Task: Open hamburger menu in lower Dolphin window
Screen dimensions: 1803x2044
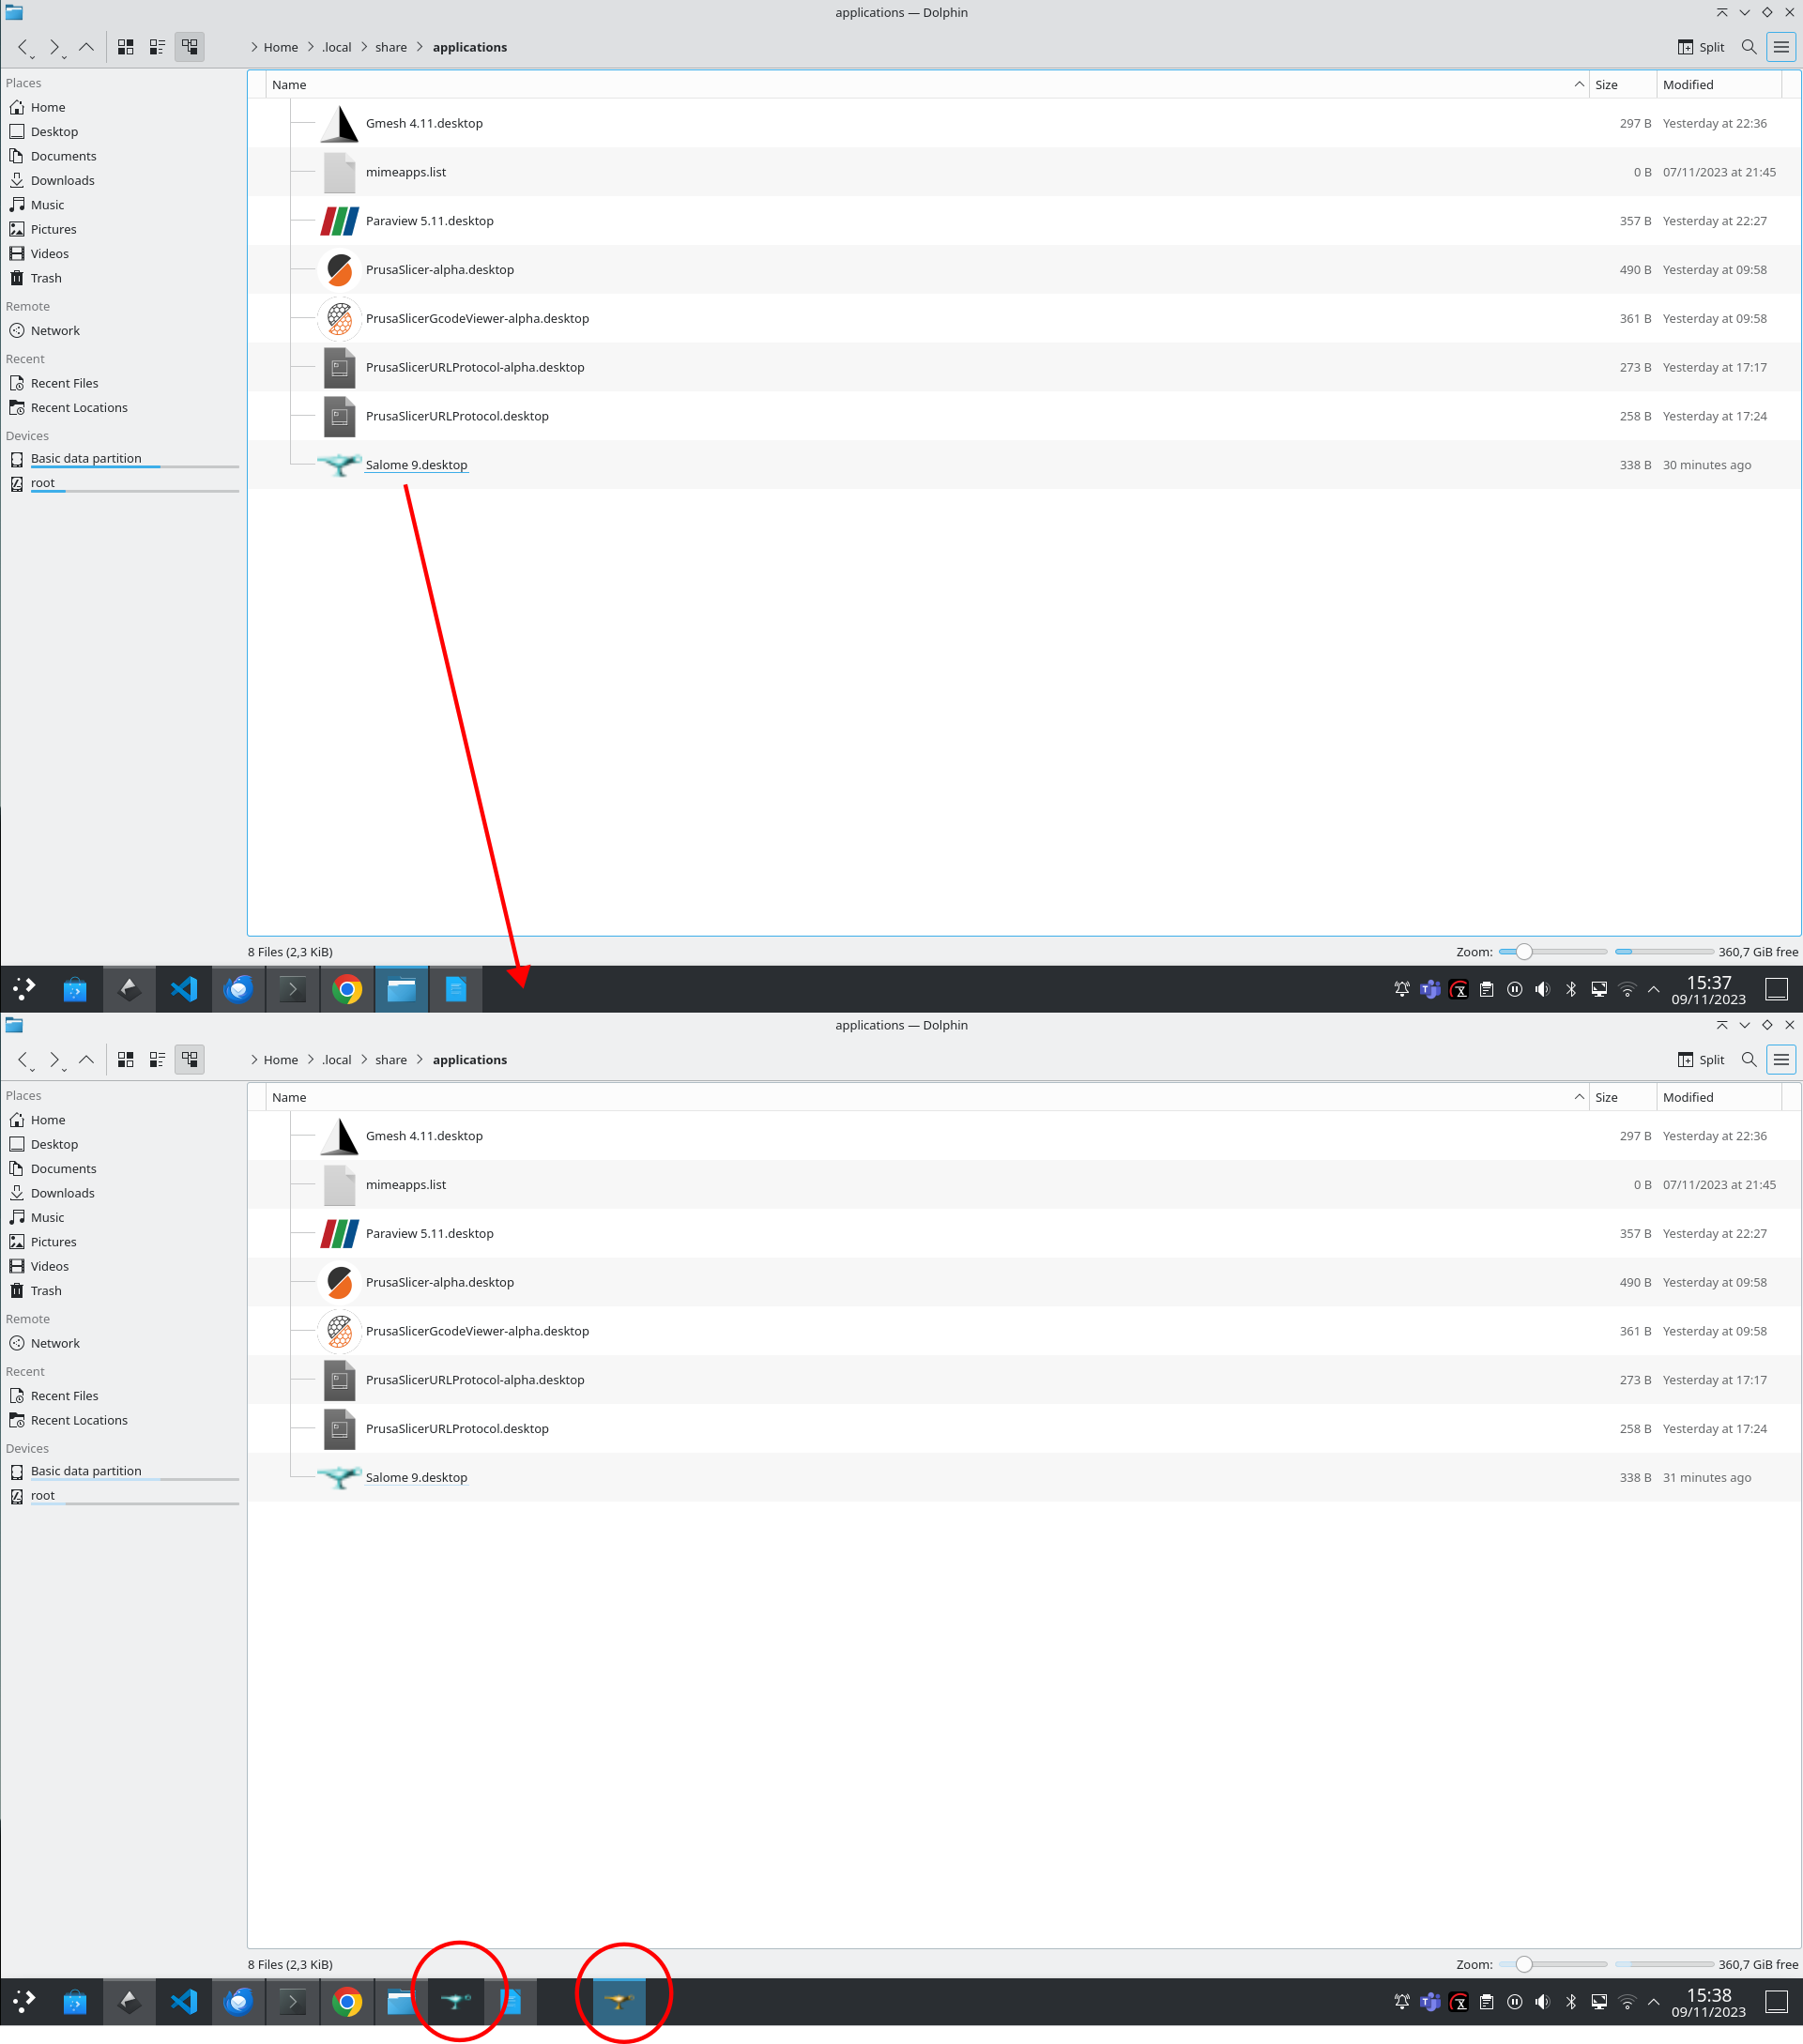Action: [x=1781, y=1060]
